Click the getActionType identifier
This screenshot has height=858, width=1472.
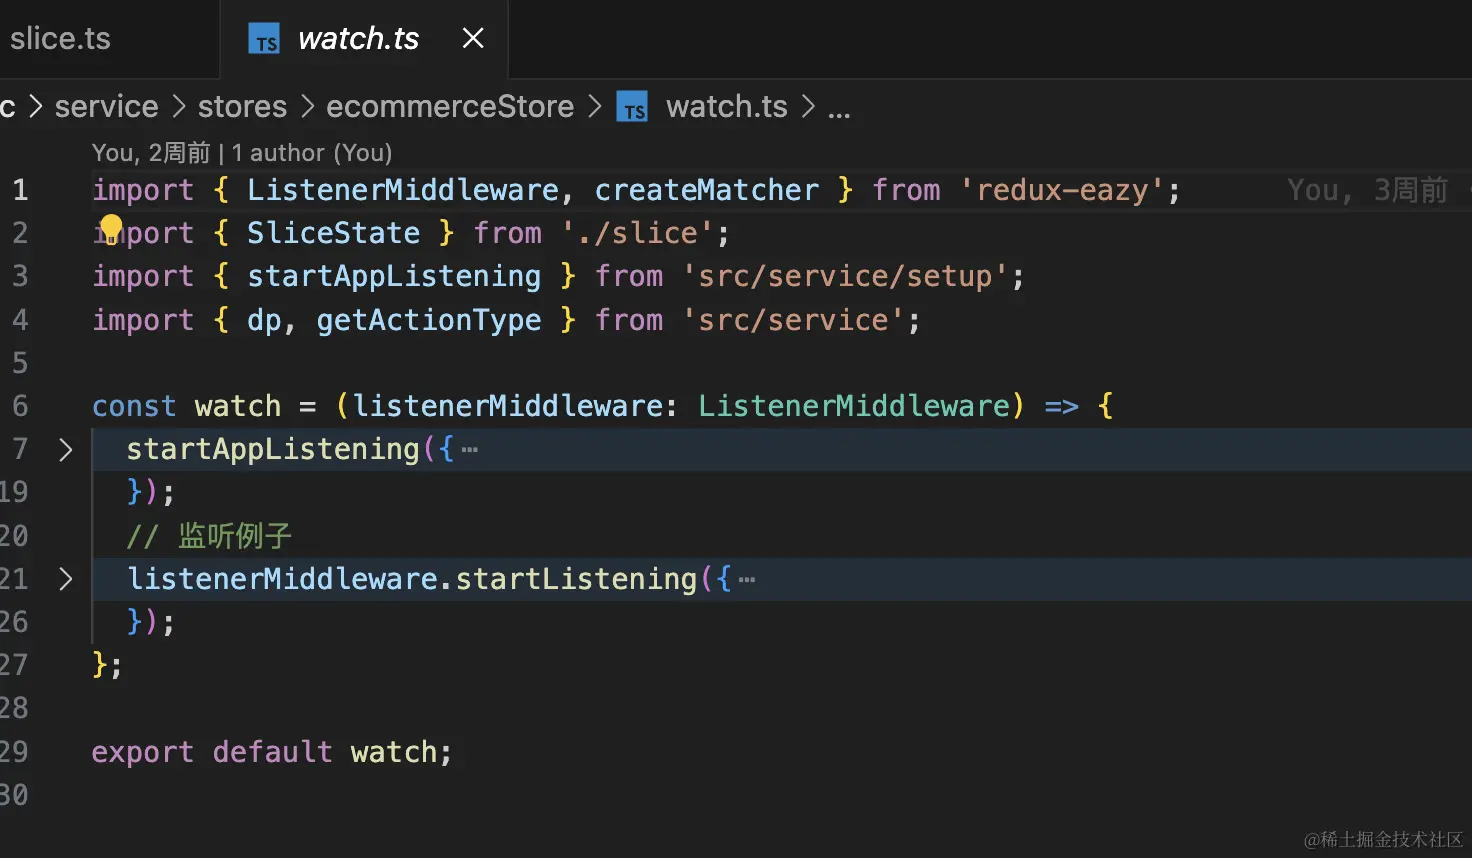429,320
